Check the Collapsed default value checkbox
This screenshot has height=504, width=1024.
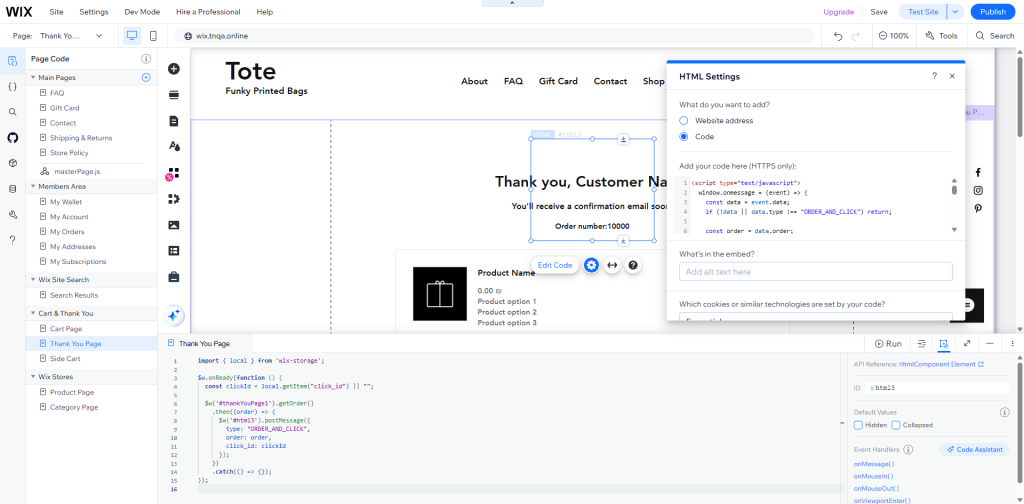[x=896, y=425]
